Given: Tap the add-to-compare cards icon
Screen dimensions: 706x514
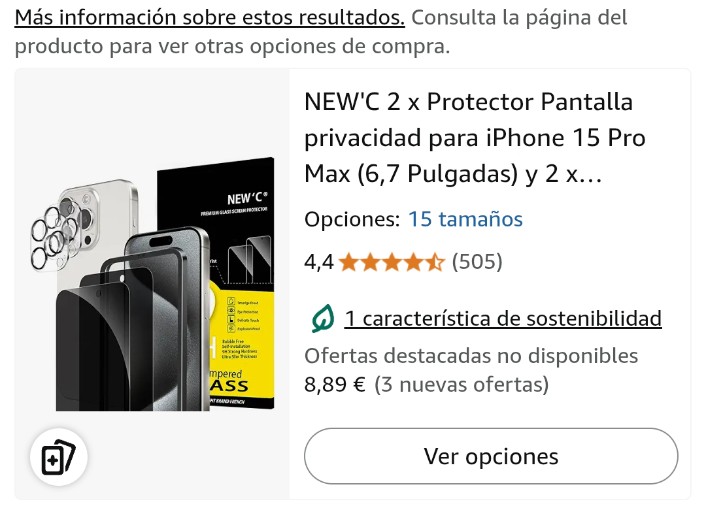Looking at the screenshot, I should click(59, 457).
